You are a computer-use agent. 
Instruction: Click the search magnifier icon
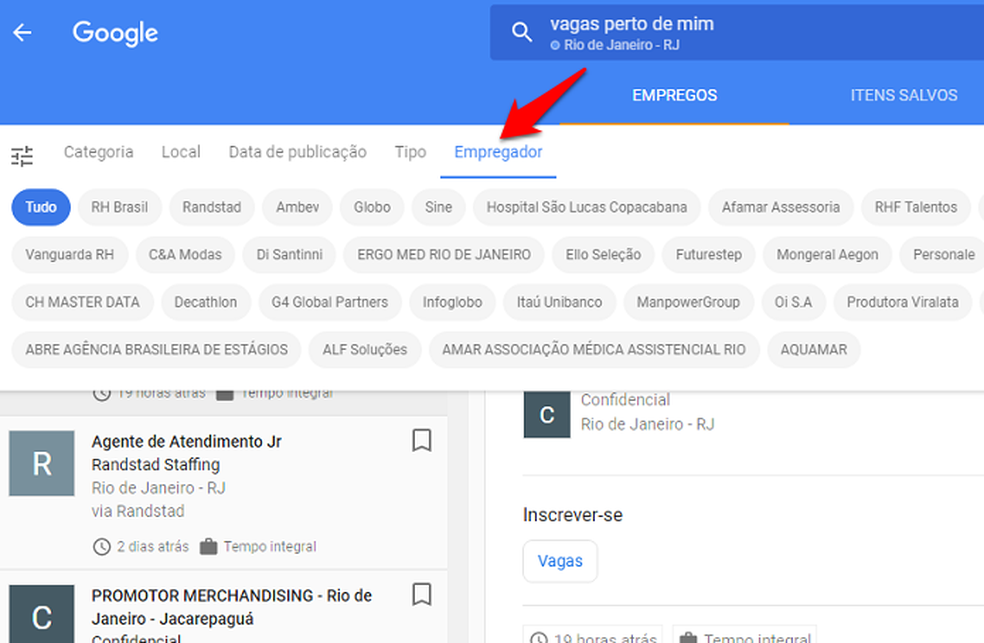521,32
